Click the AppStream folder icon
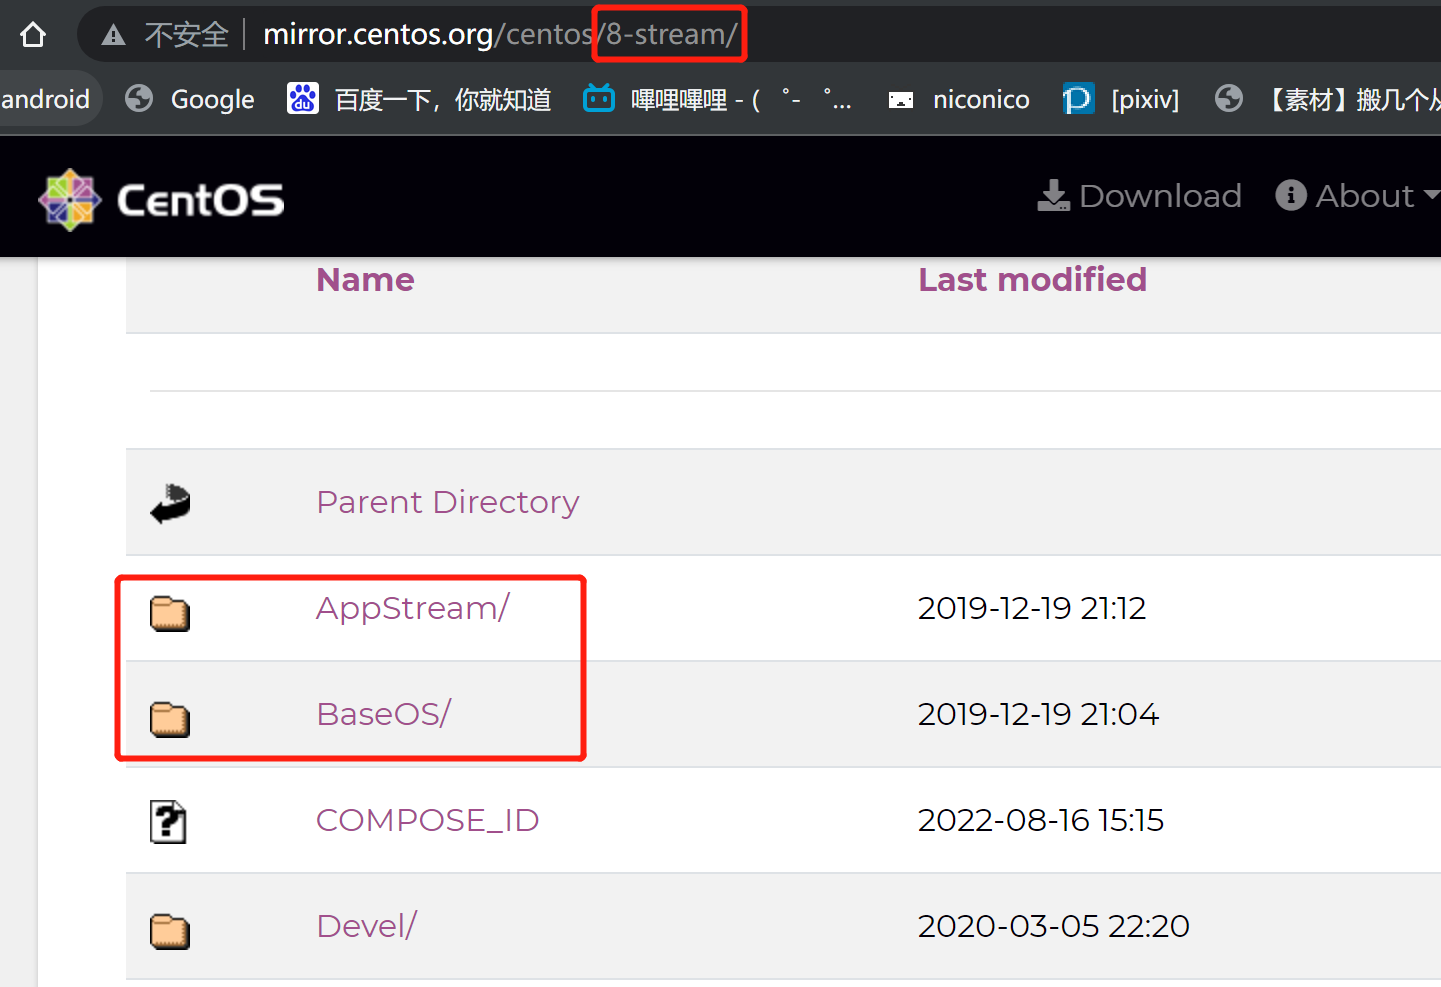Image resolution: width=1441 pixels, height=987 pixels. (x=170, y=613)
